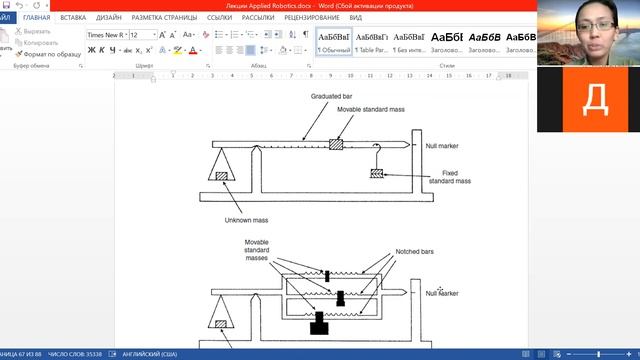Apply the red font color
The image size is (640, 360).
(193, 50)
